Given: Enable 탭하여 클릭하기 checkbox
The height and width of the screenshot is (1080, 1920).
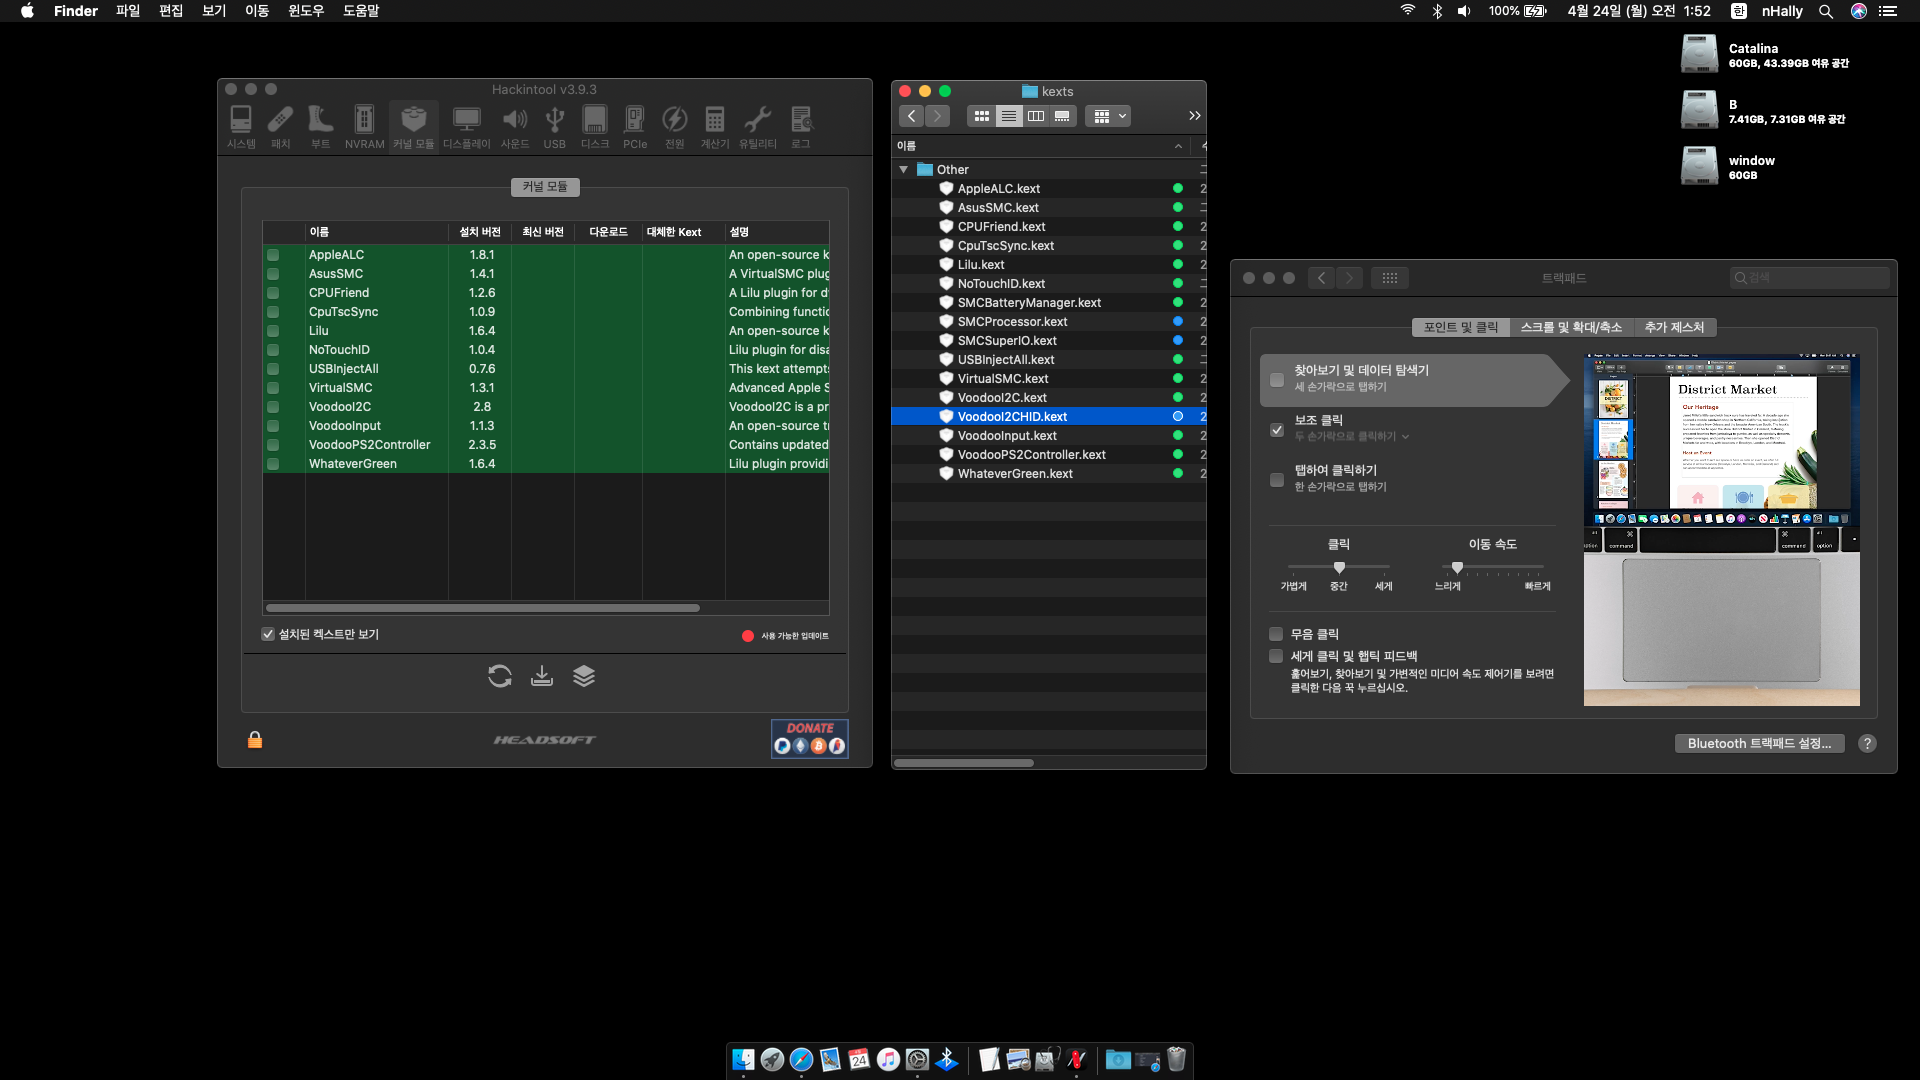Looking at the screenshot, I should 1277,480.
